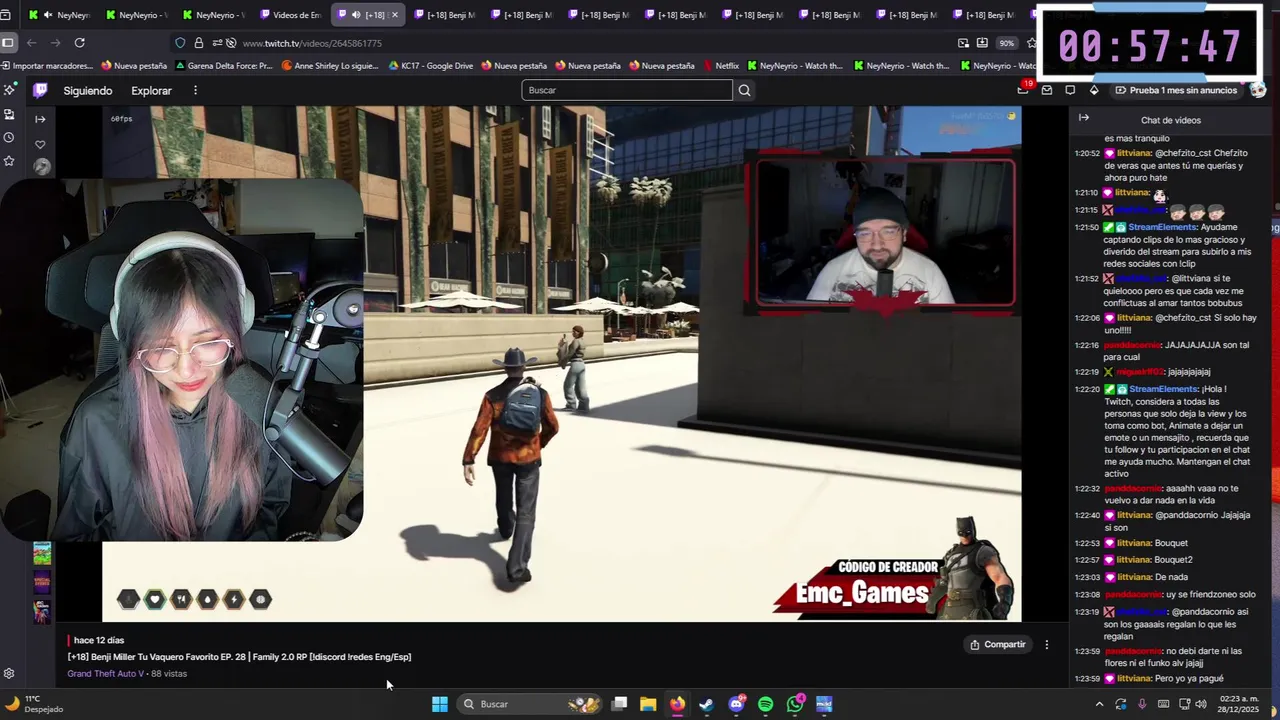The height and width of the screenshot is (720, 1280).
Task: Click the tracking protection shield icon
Action: coord(180,43)
